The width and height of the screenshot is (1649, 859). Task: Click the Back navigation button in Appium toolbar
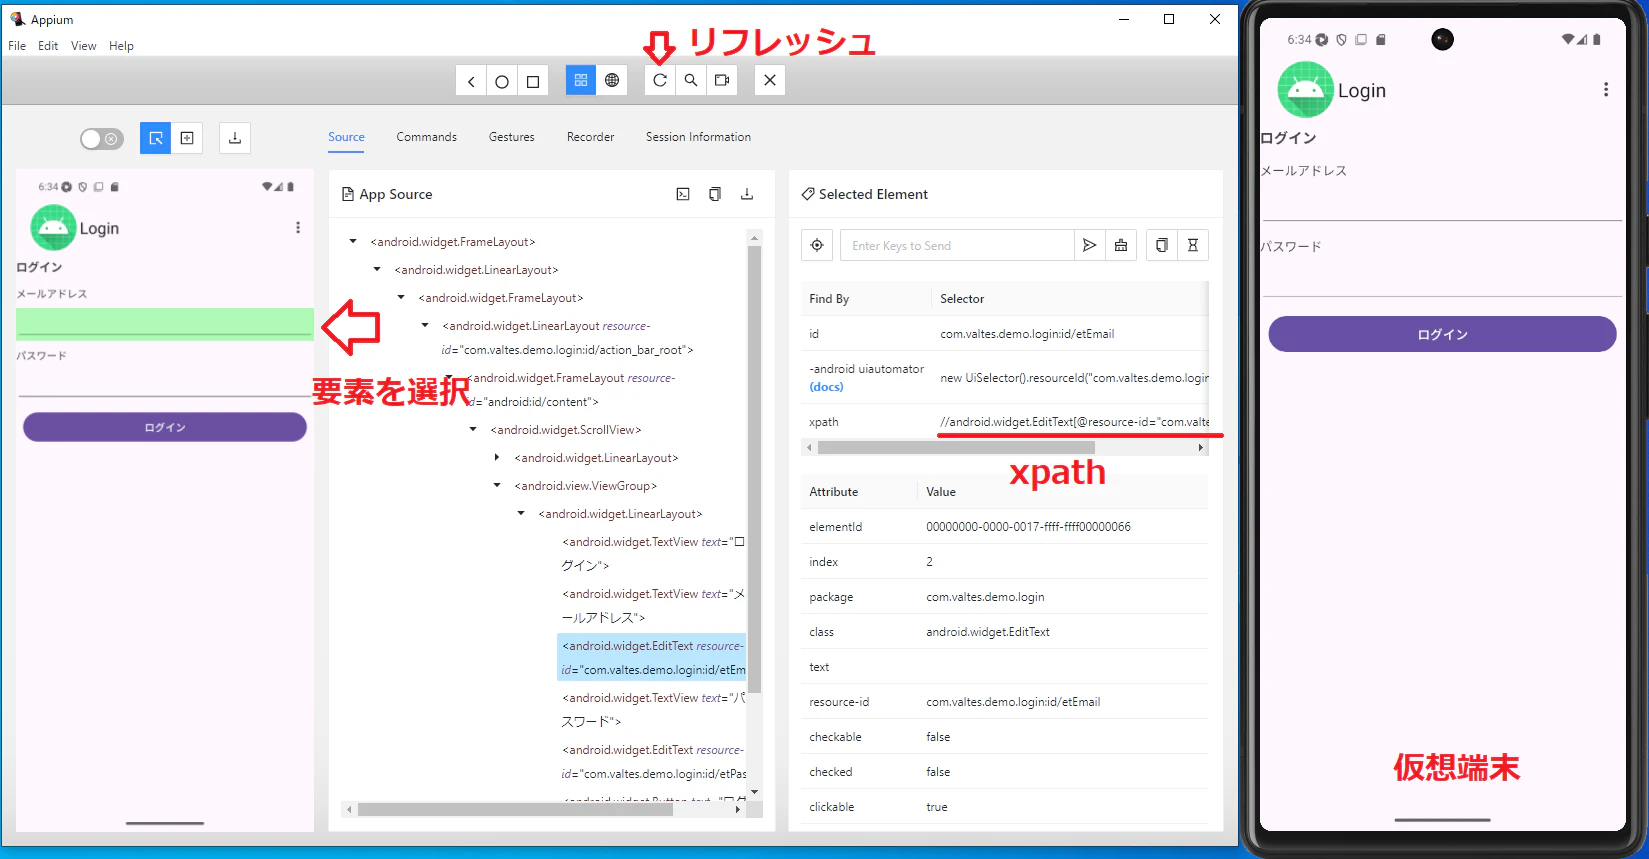tap(471, 81)
